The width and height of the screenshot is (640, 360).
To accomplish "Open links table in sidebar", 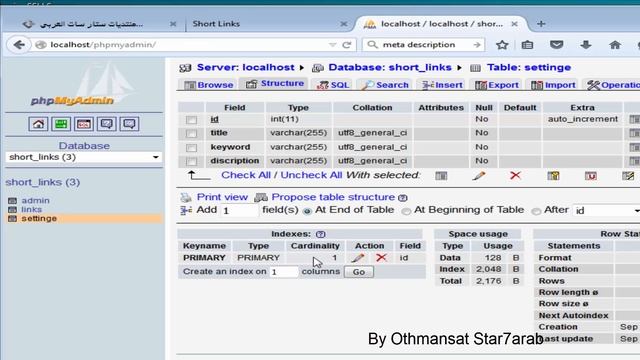I will [31, 209].
